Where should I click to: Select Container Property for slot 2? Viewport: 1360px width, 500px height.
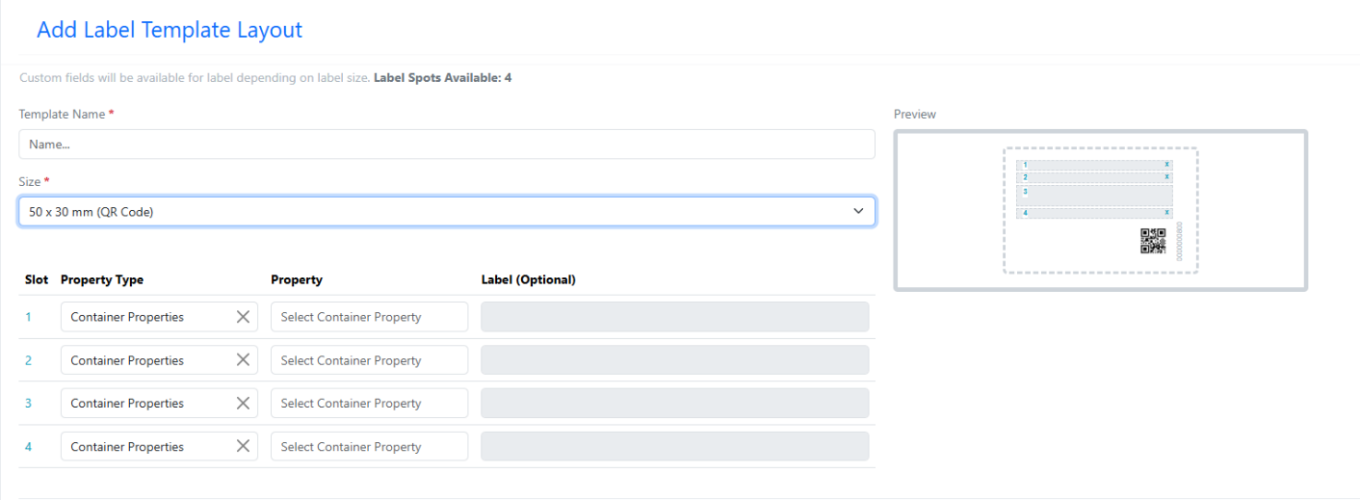pos(369,360)
